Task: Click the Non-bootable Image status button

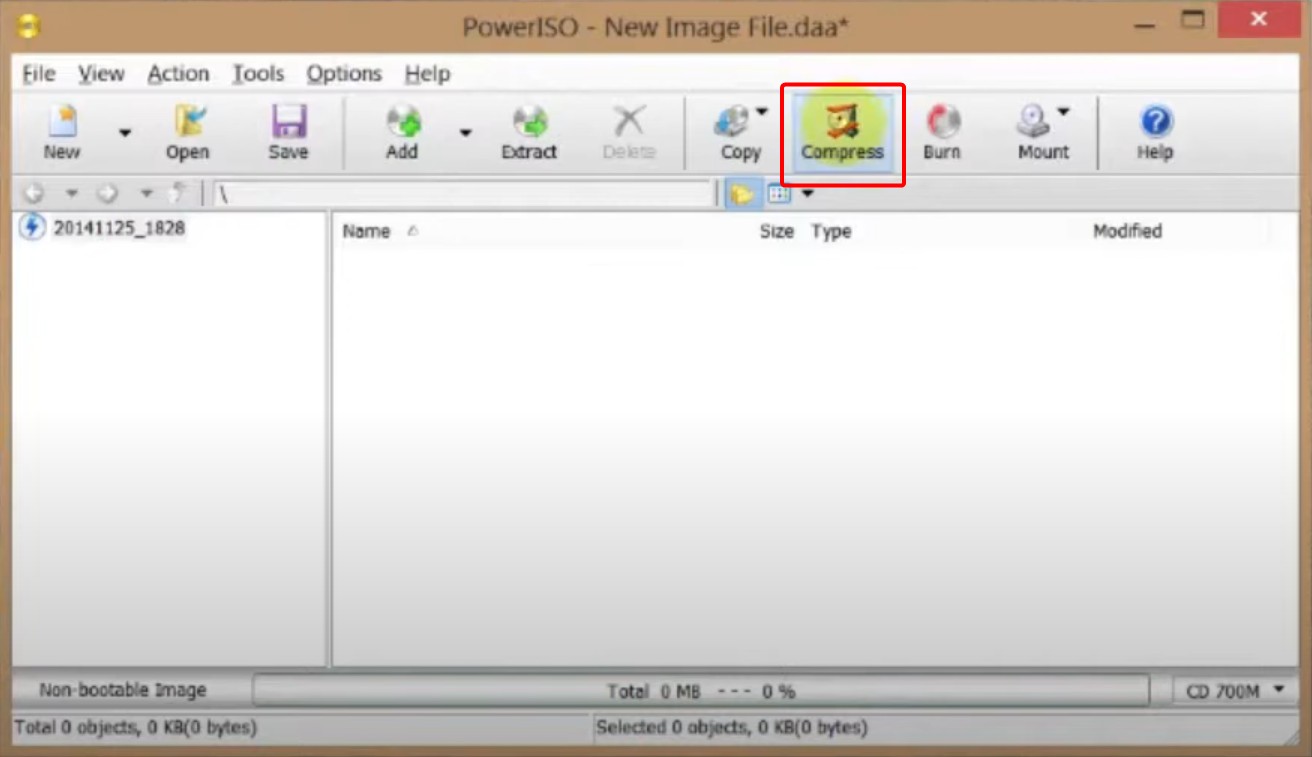Action: [123, 690]
